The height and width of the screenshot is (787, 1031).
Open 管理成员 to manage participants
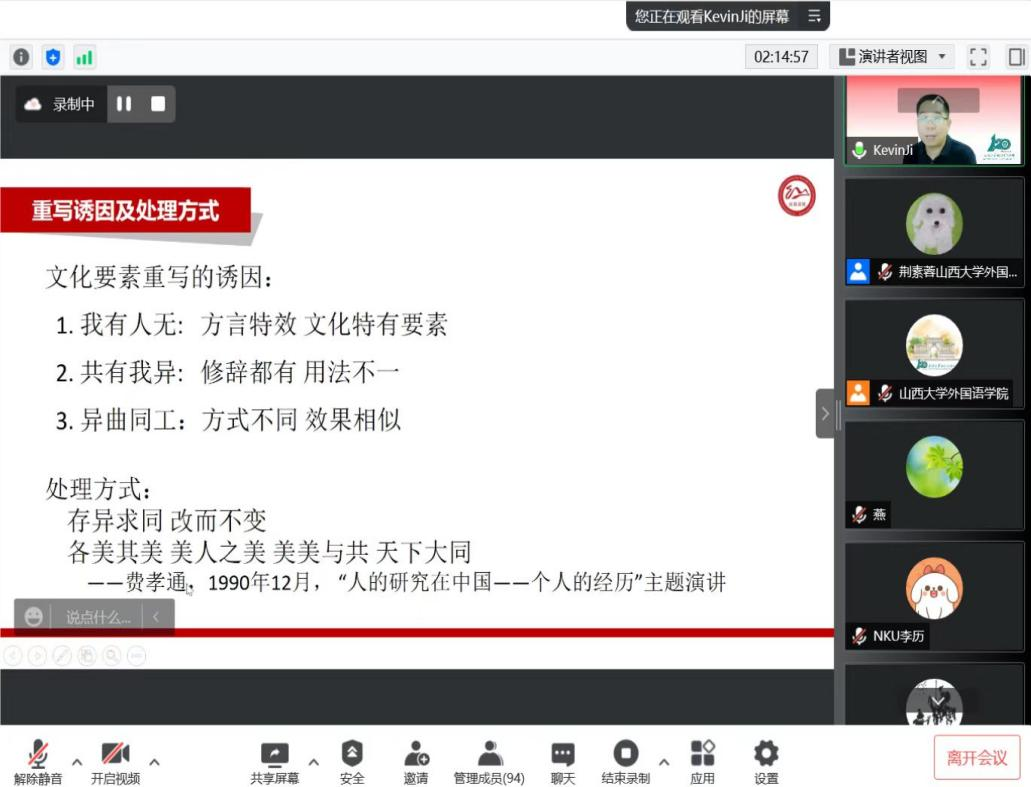coord(489,762)
